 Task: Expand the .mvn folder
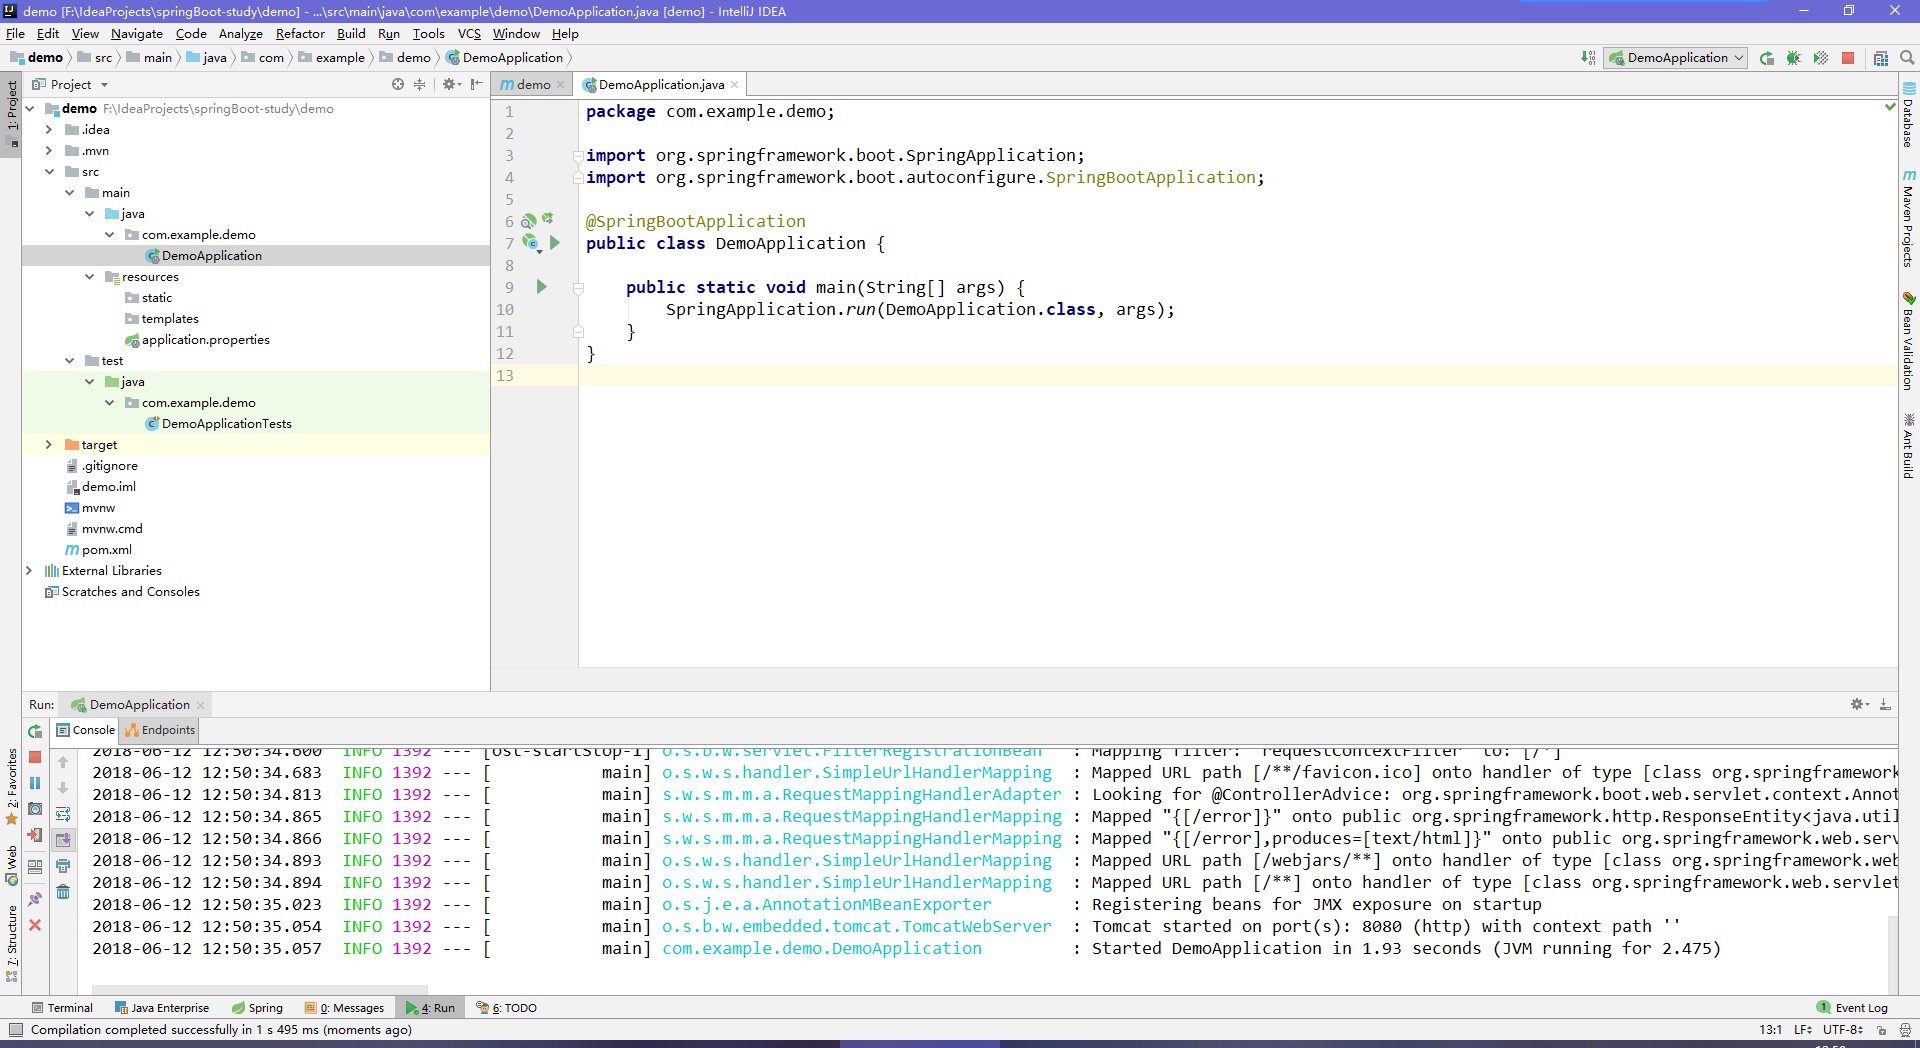click(48, 151)
